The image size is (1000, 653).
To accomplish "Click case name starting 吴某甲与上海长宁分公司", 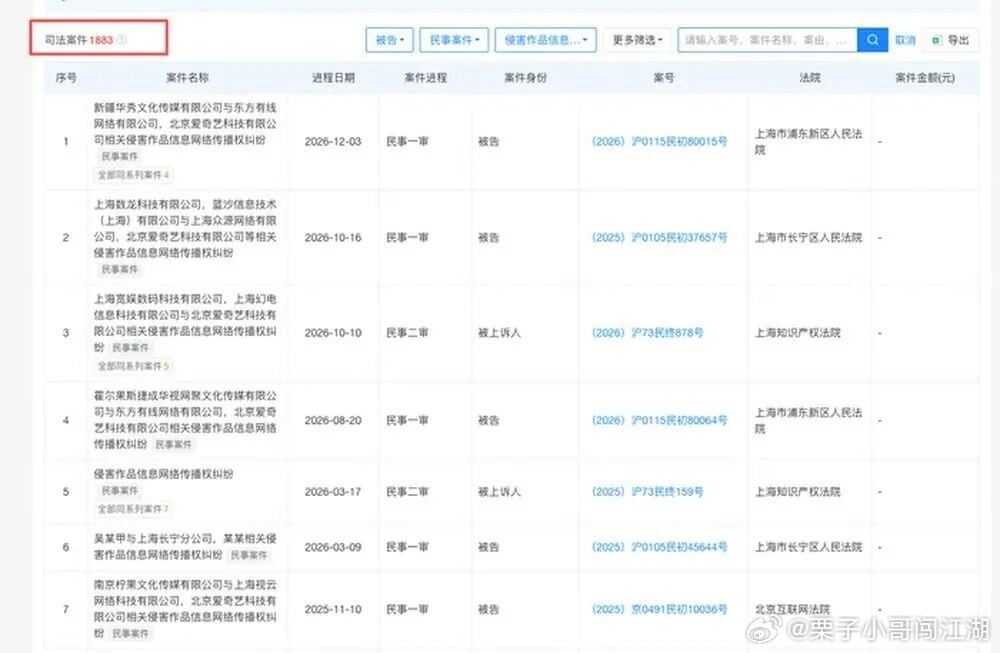I will 185,547.
